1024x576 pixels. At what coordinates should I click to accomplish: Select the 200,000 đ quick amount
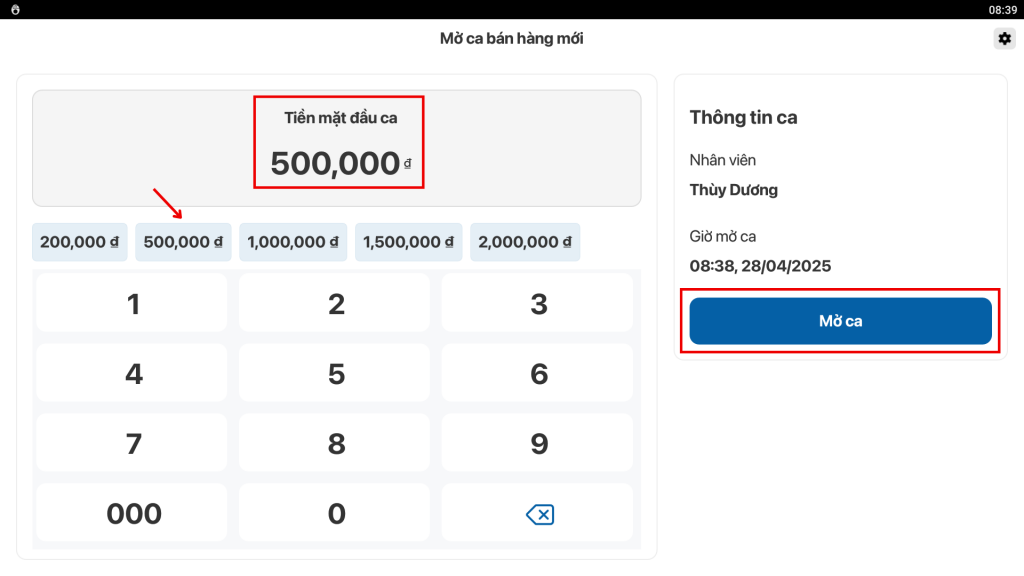coord(80,242)
